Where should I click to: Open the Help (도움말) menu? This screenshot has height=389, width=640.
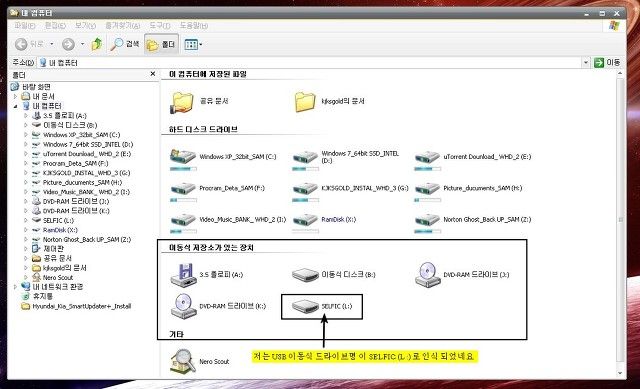(x=194, y=26)
